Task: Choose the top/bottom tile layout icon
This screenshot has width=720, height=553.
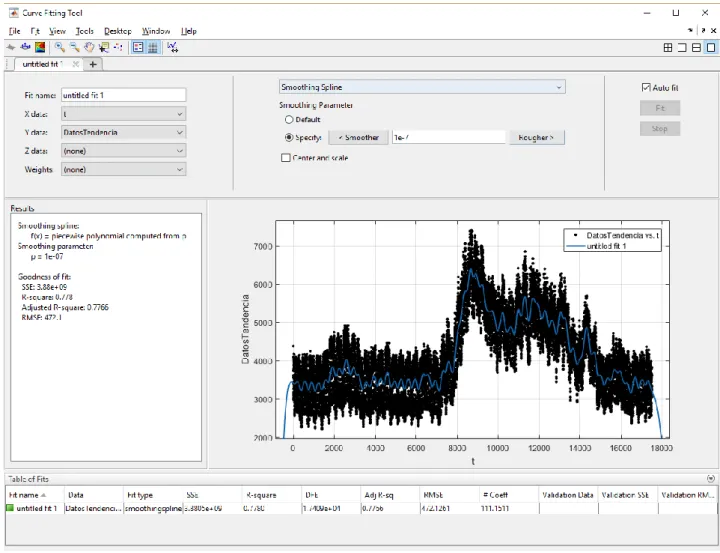Action: click(x=697, y=48)
